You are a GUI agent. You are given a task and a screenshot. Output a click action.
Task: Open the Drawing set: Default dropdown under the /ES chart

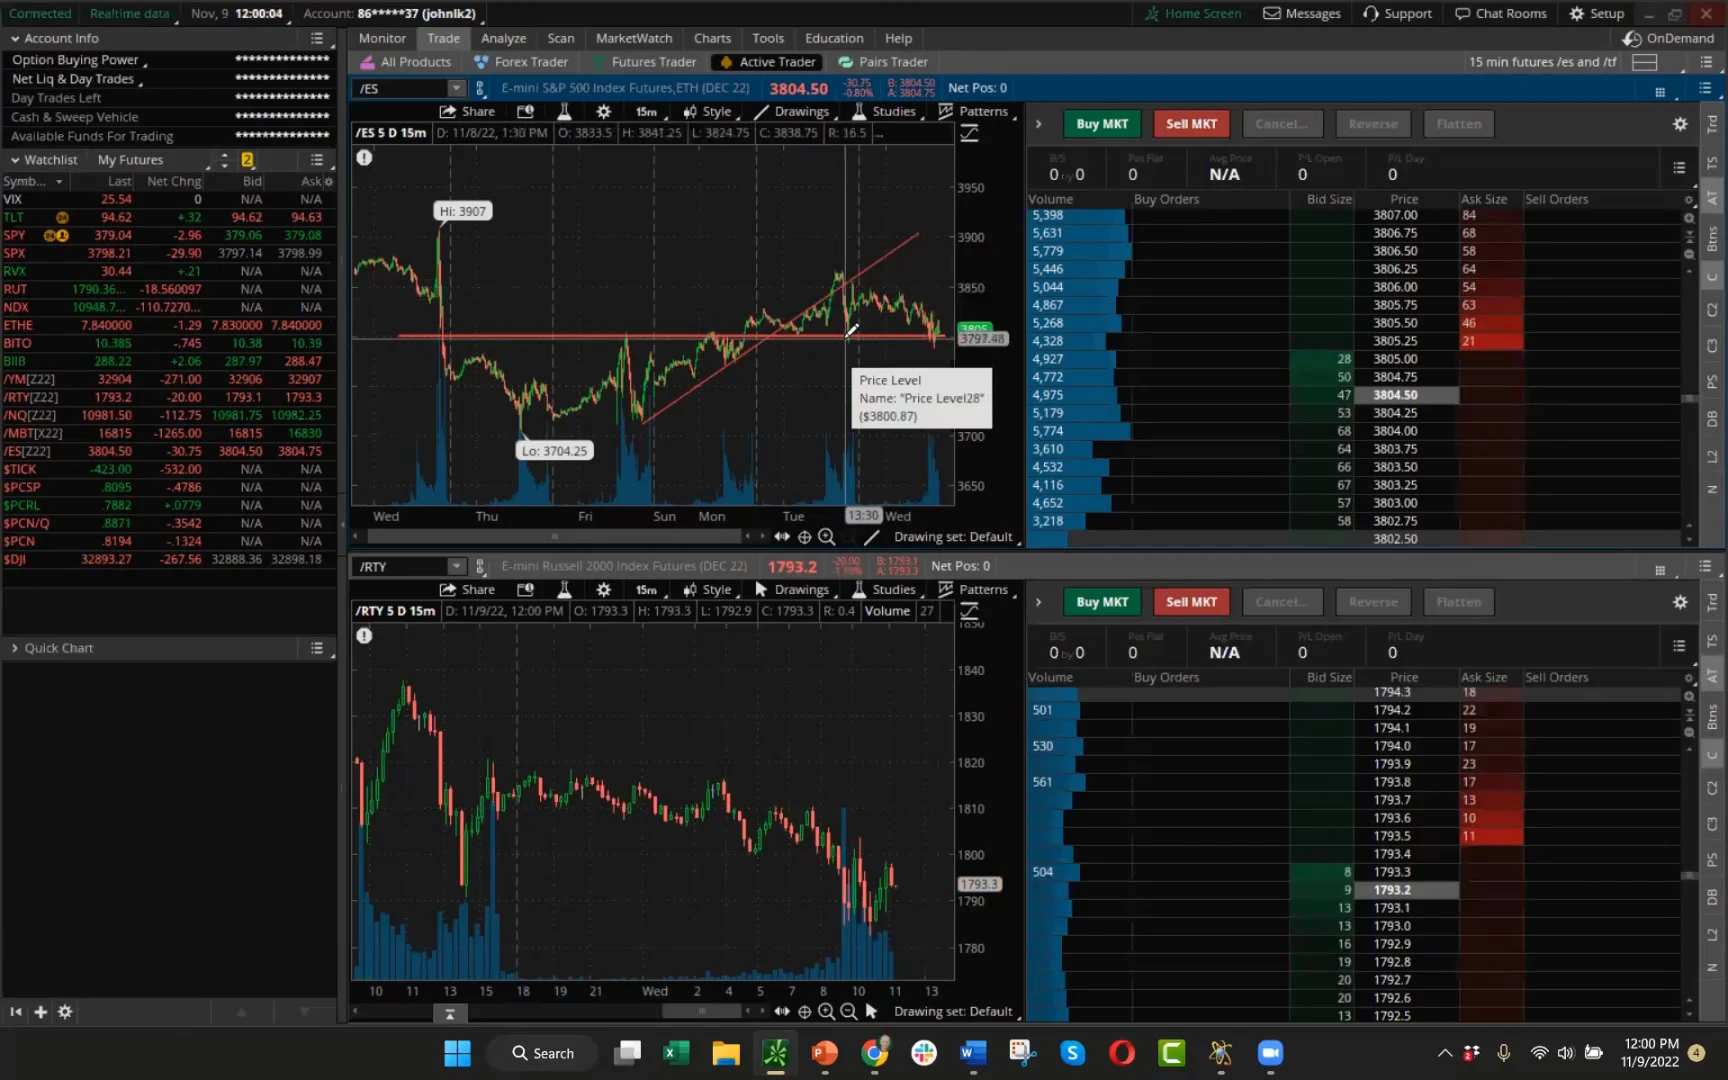click(955, 537)
